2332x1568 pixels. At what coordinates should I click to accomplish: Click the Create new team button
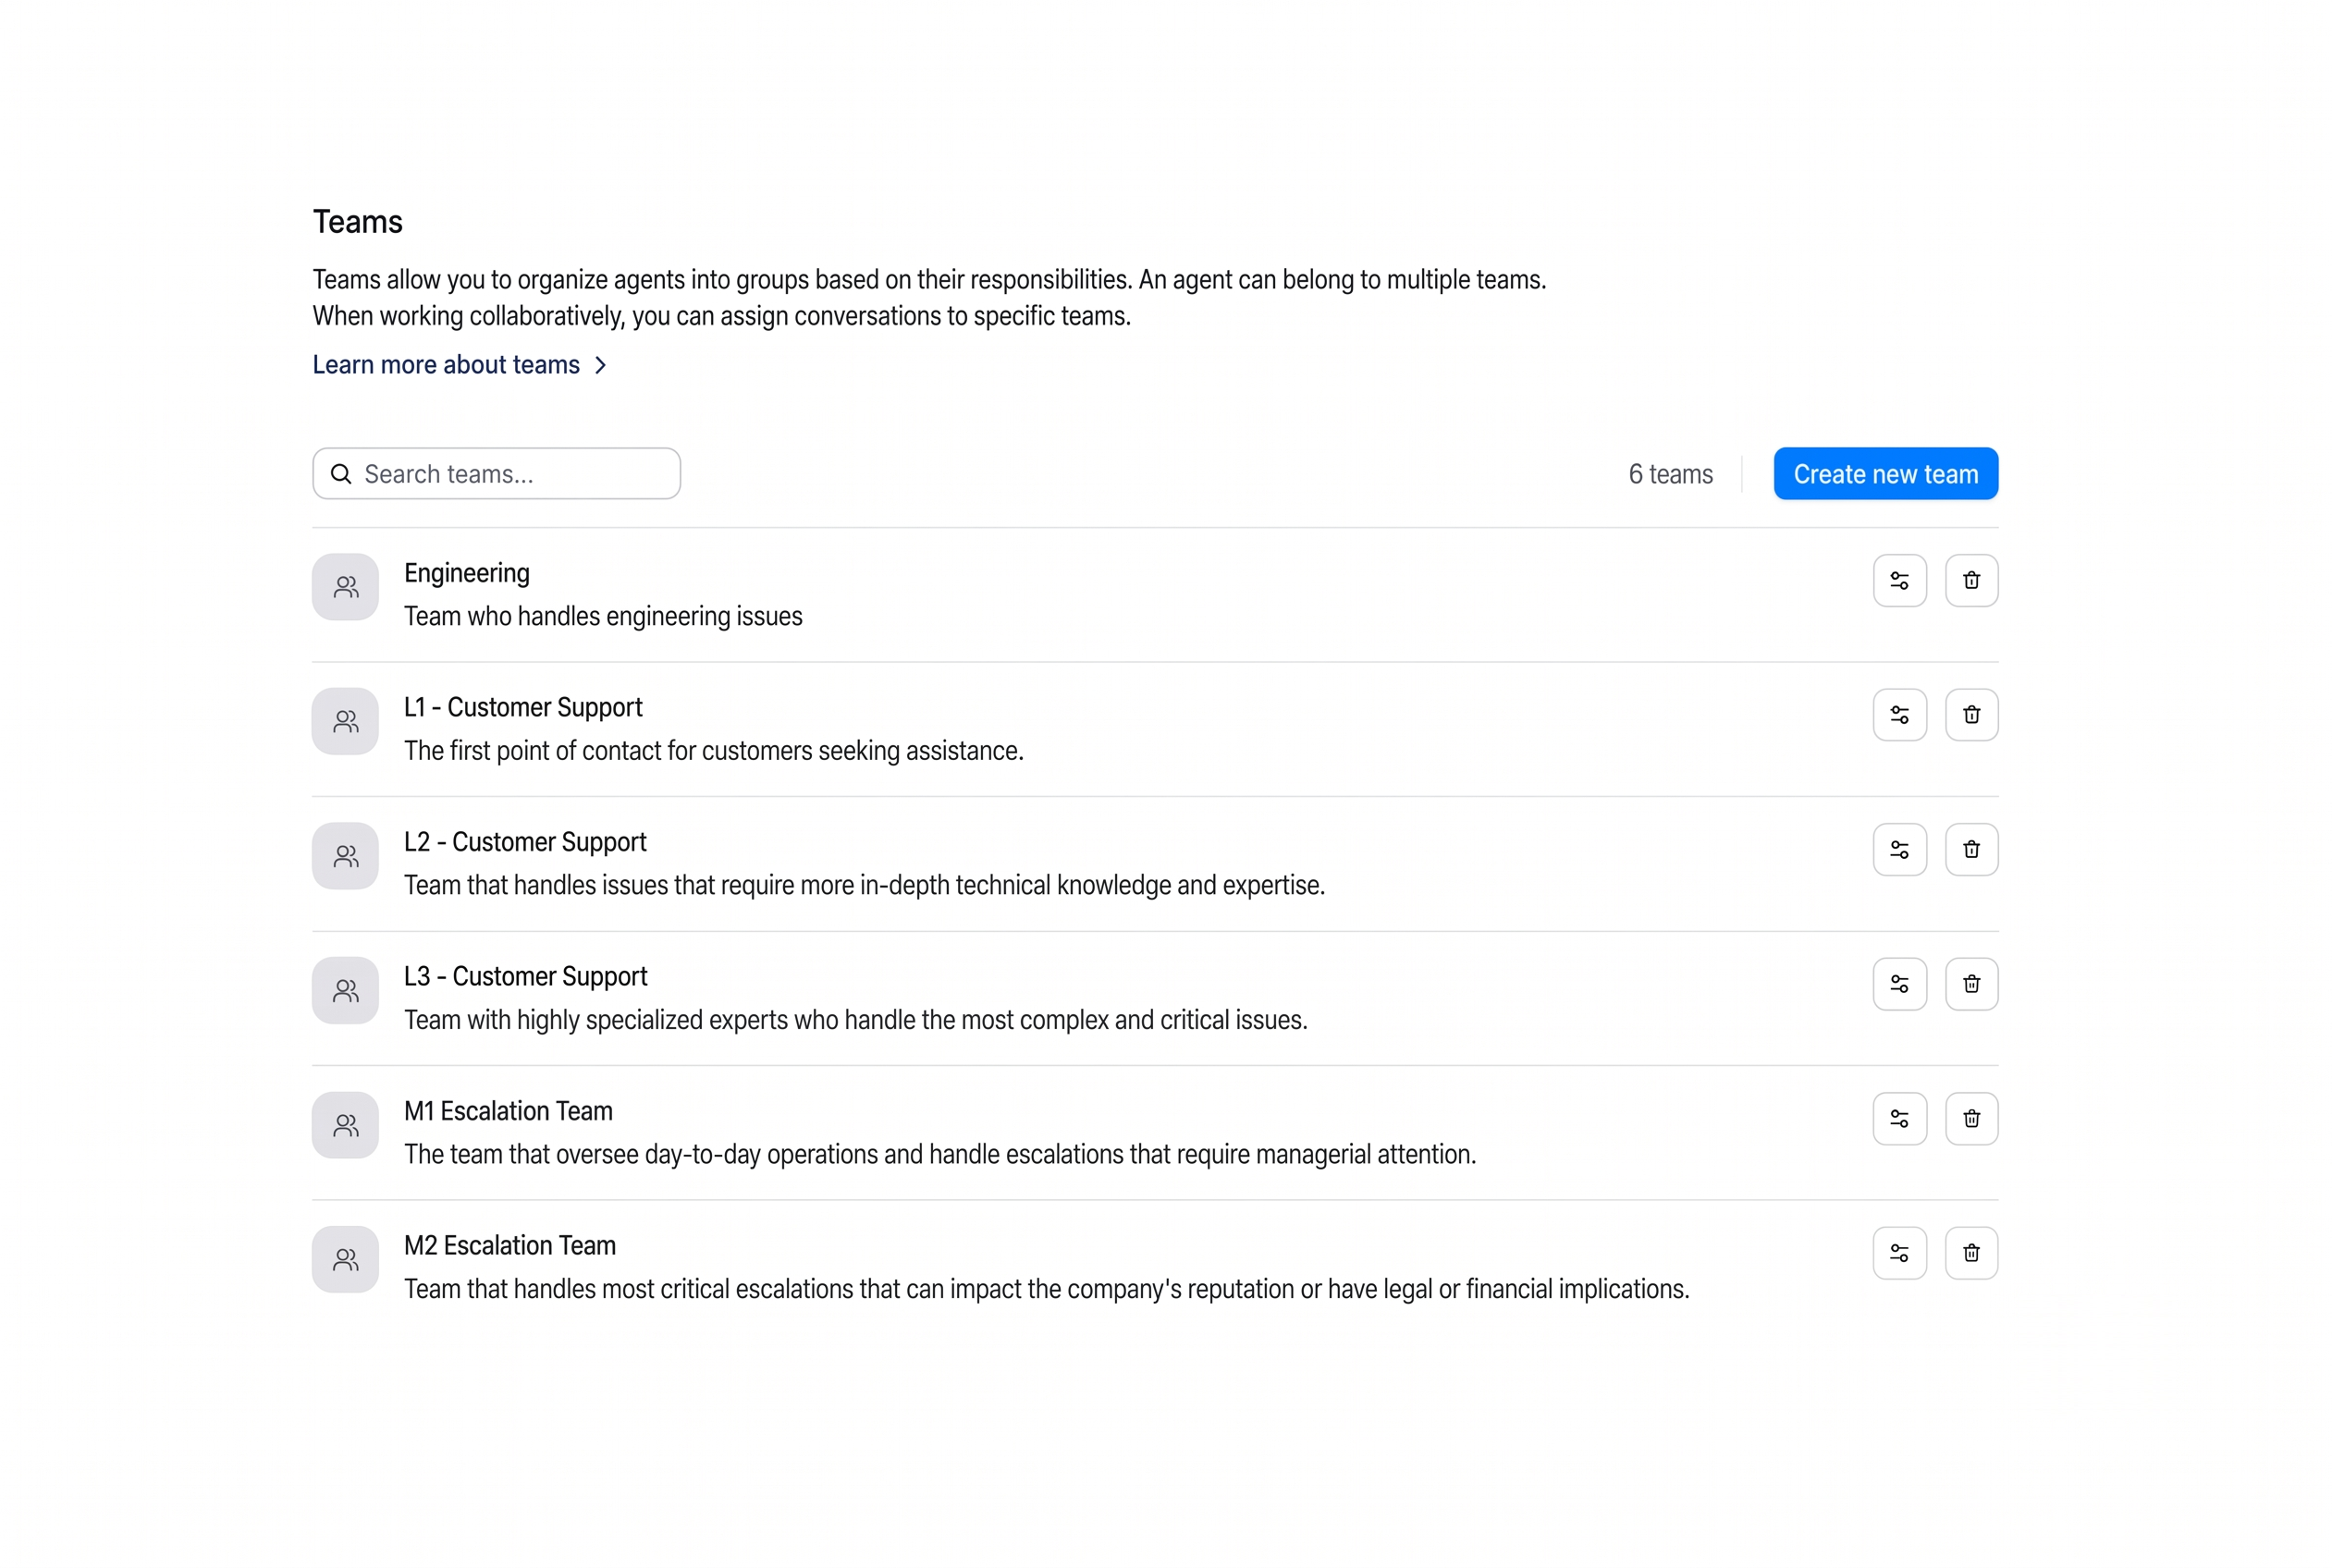click(1885, 473)
